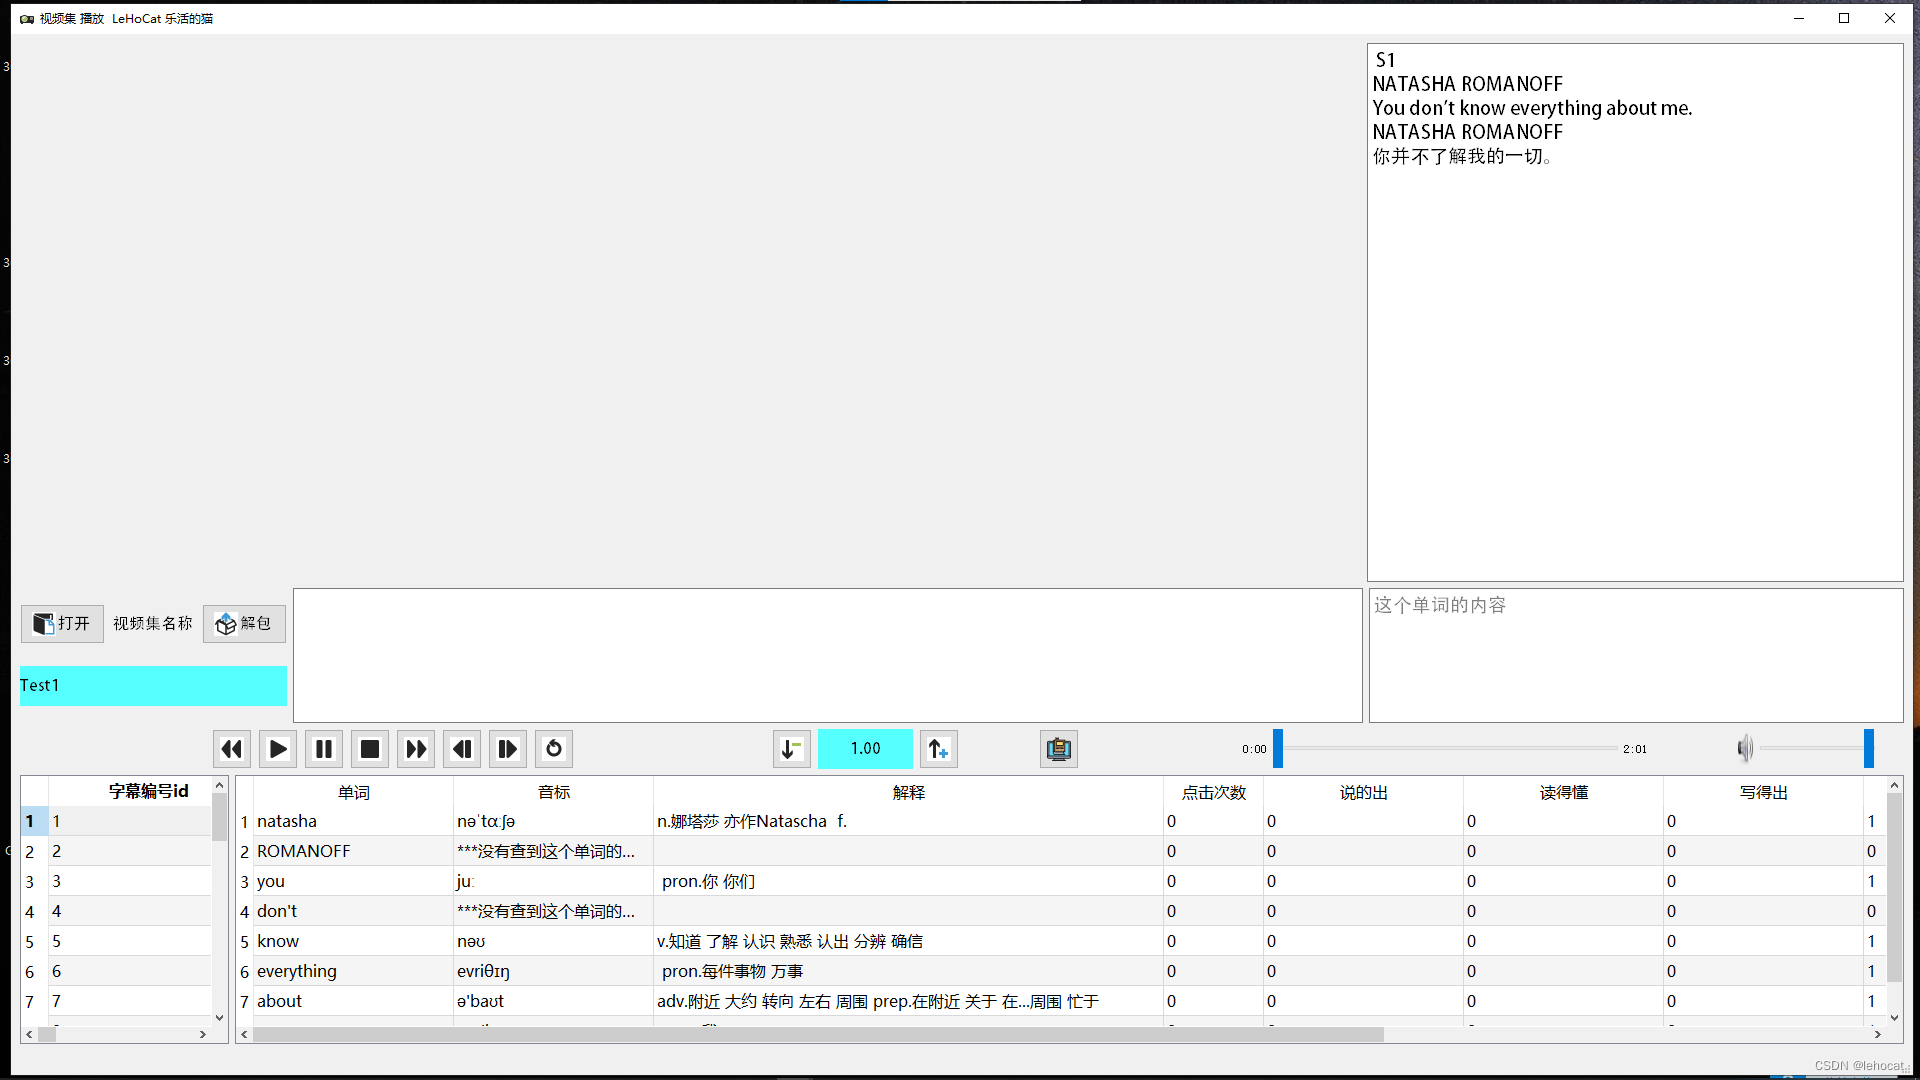This screenshot has width=1920, height=1080.
Task: Click the rewind playback button
Action: tap(231, 749)
